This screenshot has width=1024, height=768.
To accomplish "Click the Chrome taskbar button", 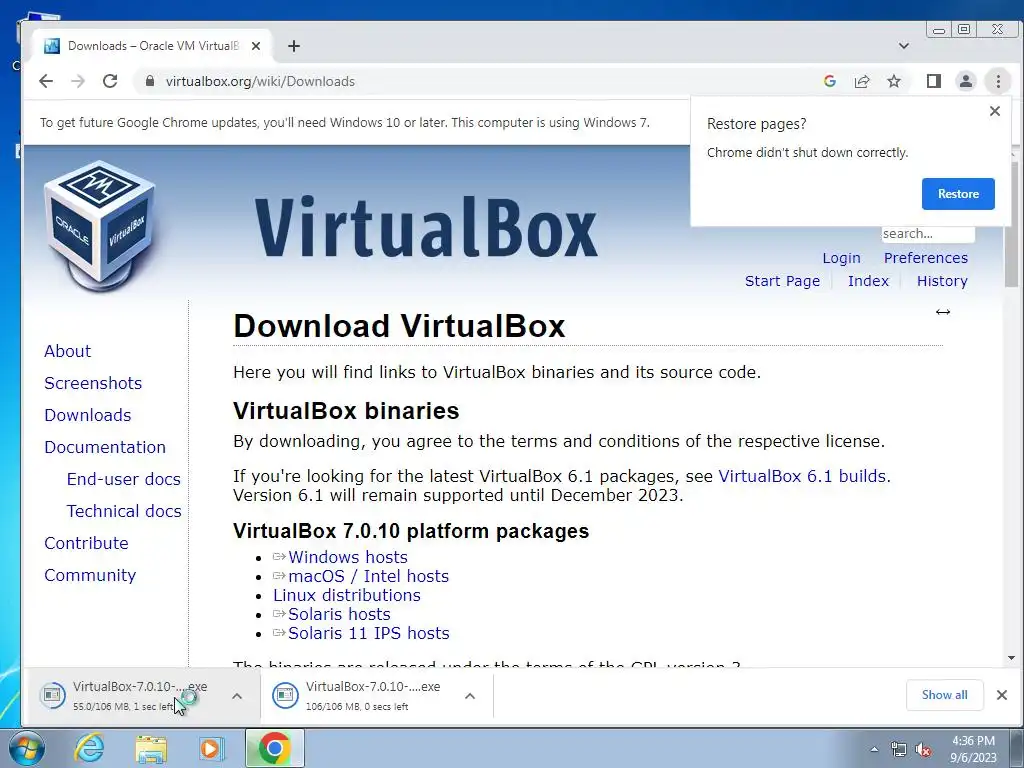I will pos(274,748).
